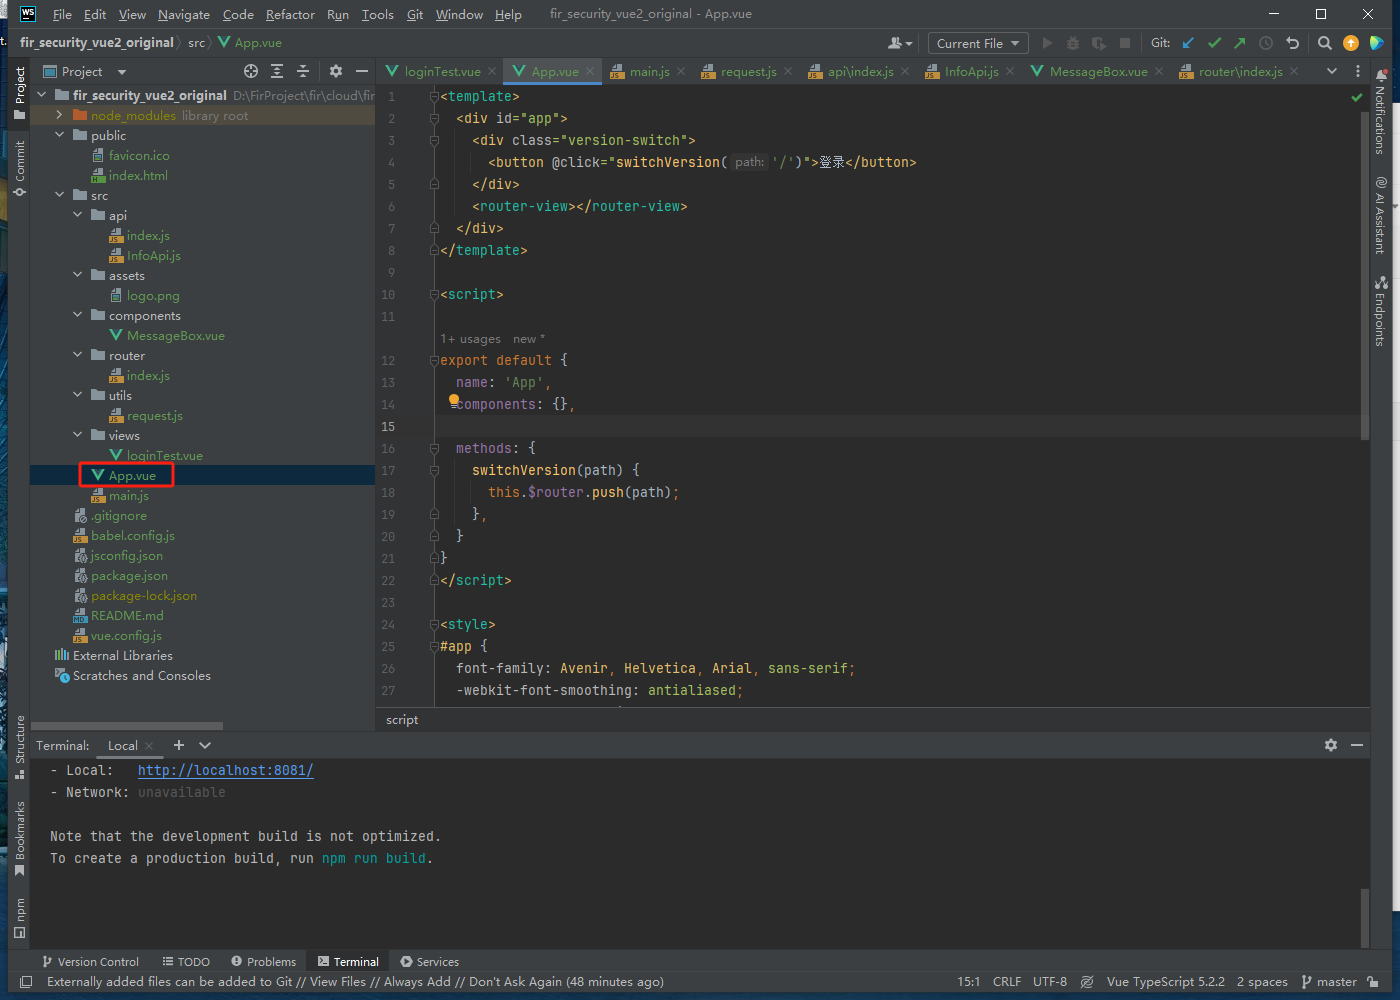Open the Project view selector dropdown
Image resolution: width=1400 pixels, height=1000 pixels.
(x=84, y=71)
